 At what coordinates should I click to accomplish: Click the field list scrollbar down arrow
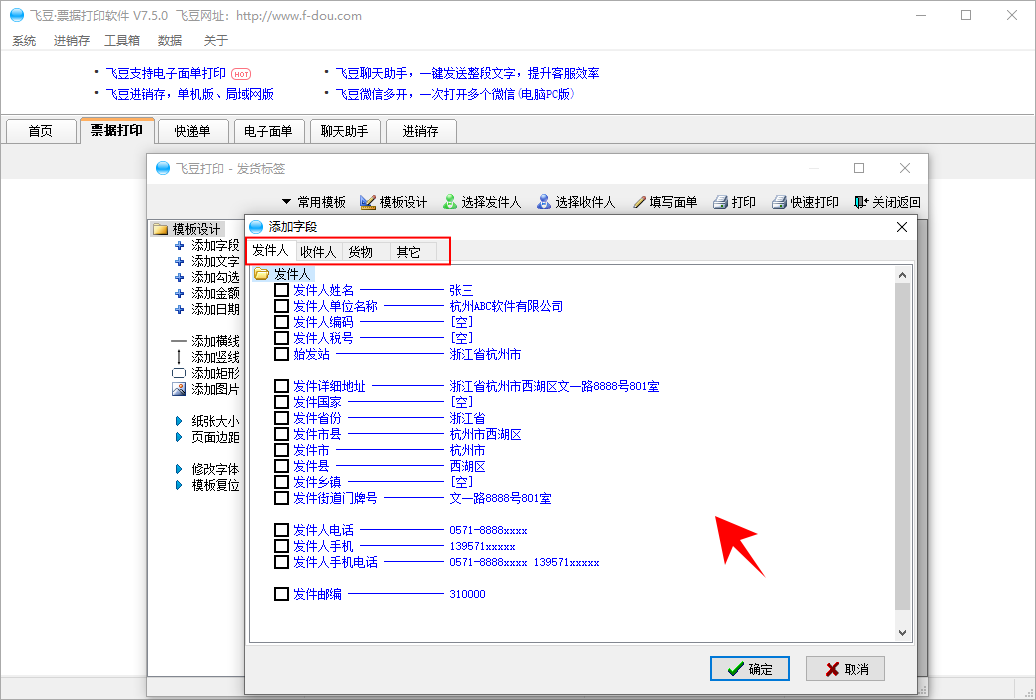click(903, 632)
